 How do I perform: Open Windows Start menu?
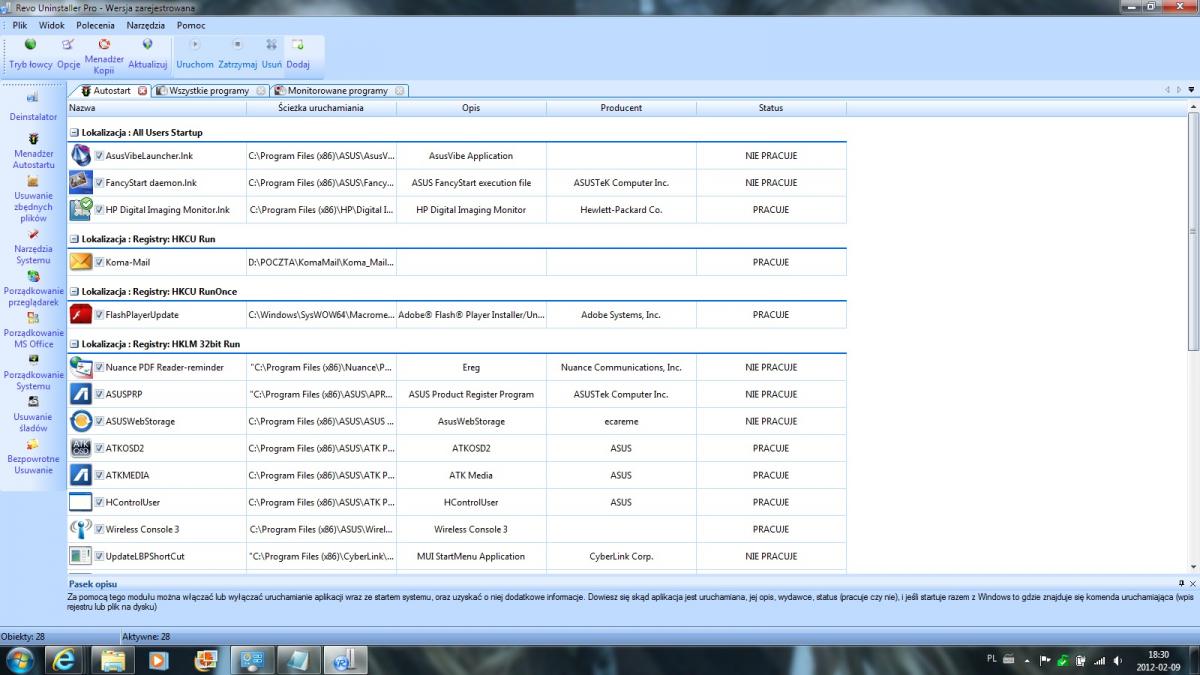pos(20,659)
